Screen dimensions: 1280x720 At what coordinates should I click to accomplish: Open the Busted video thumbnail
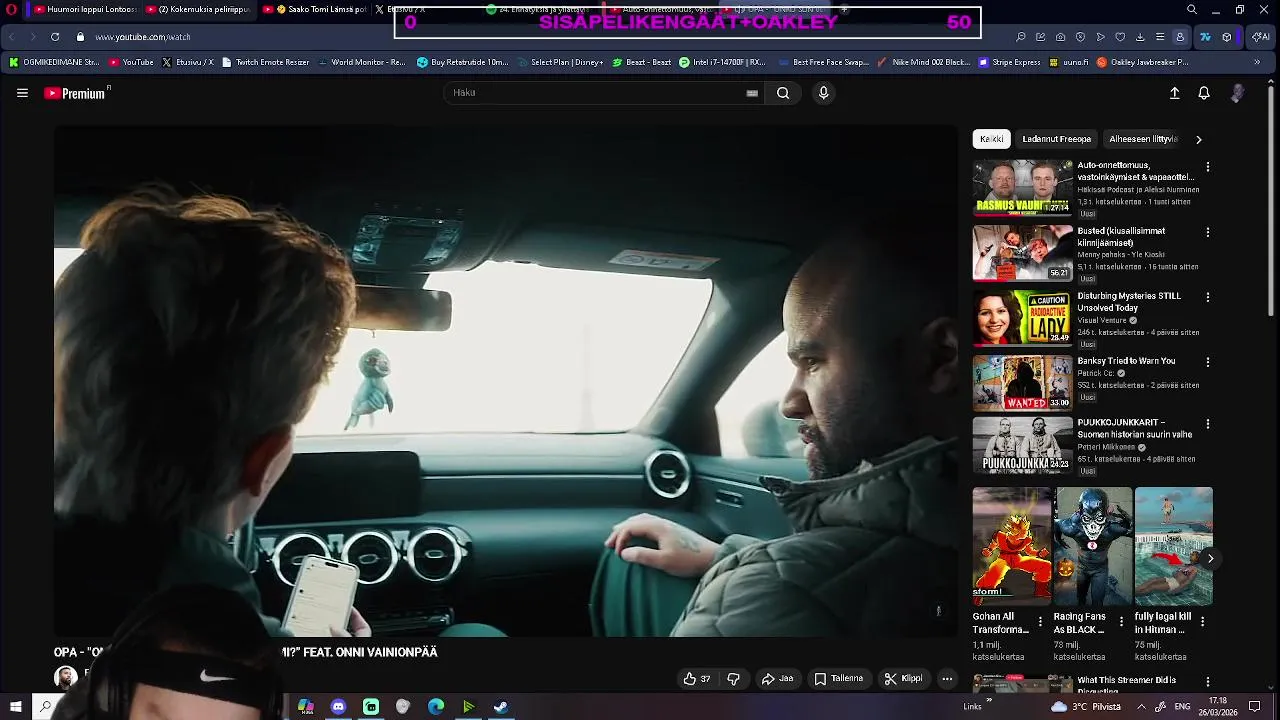(x=1022, y=253)
